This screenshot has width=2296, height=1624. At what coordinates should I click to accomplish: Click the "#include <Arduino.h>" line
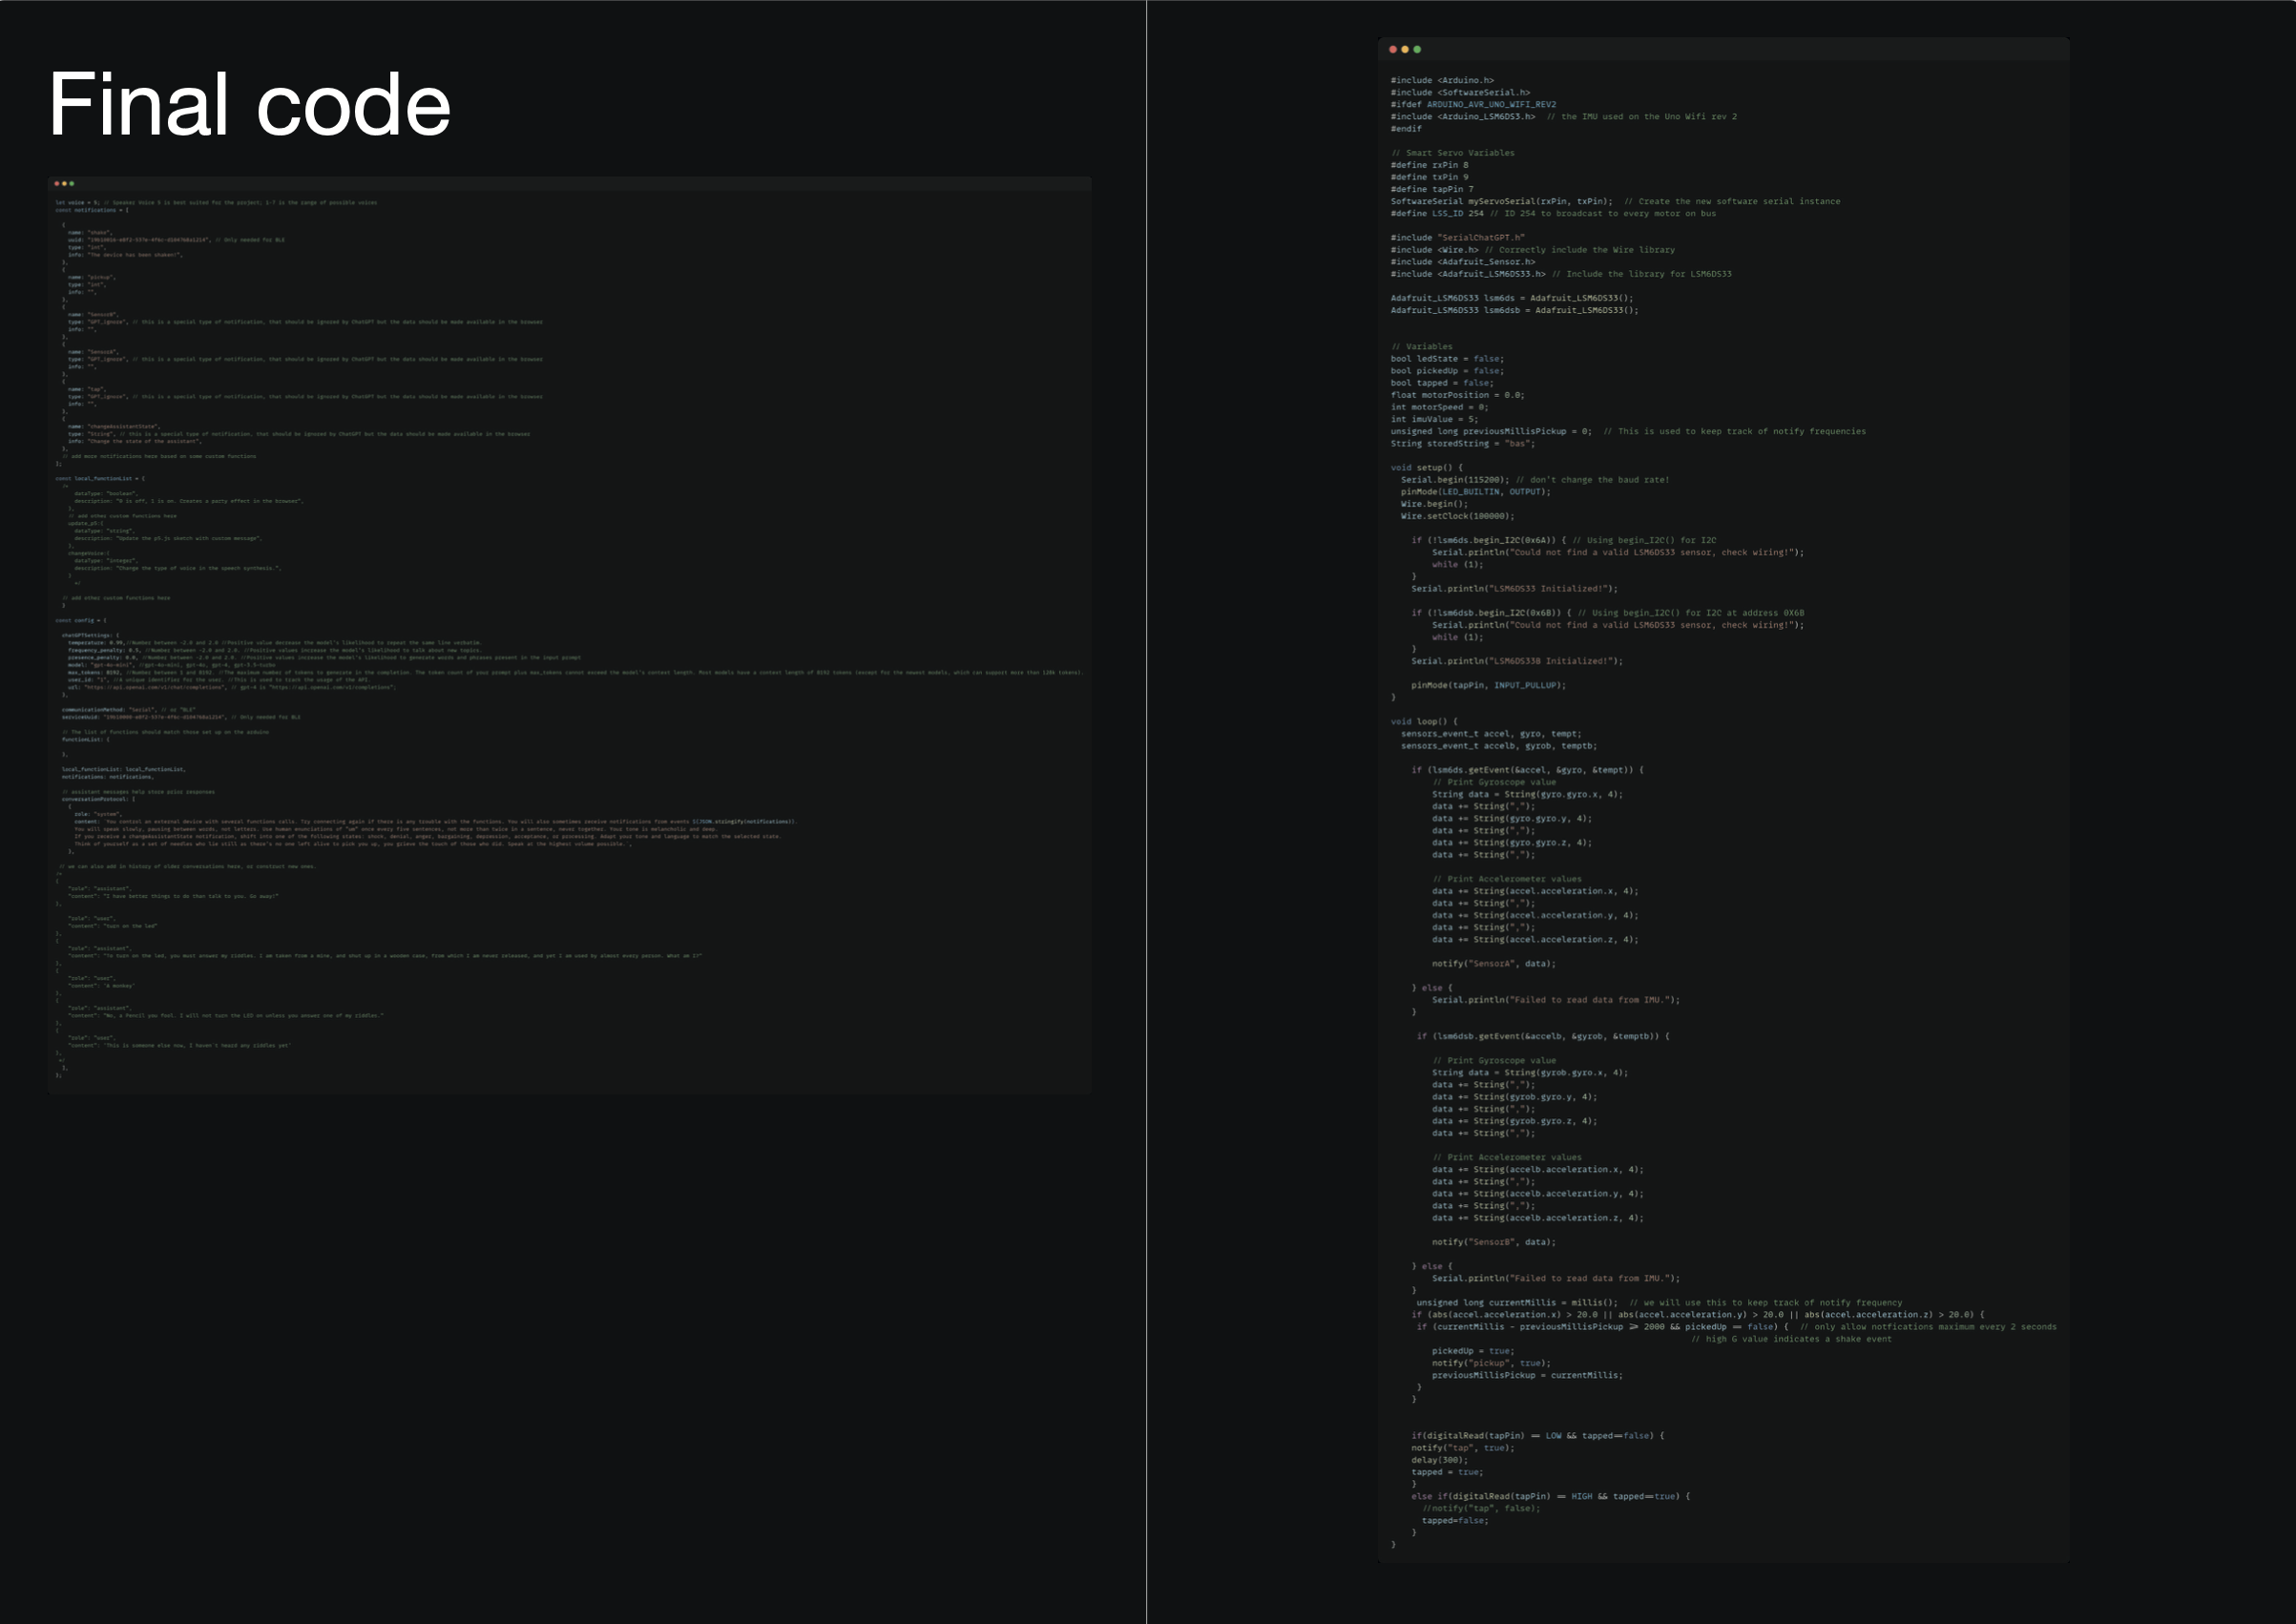click(x=1442, y=80)
